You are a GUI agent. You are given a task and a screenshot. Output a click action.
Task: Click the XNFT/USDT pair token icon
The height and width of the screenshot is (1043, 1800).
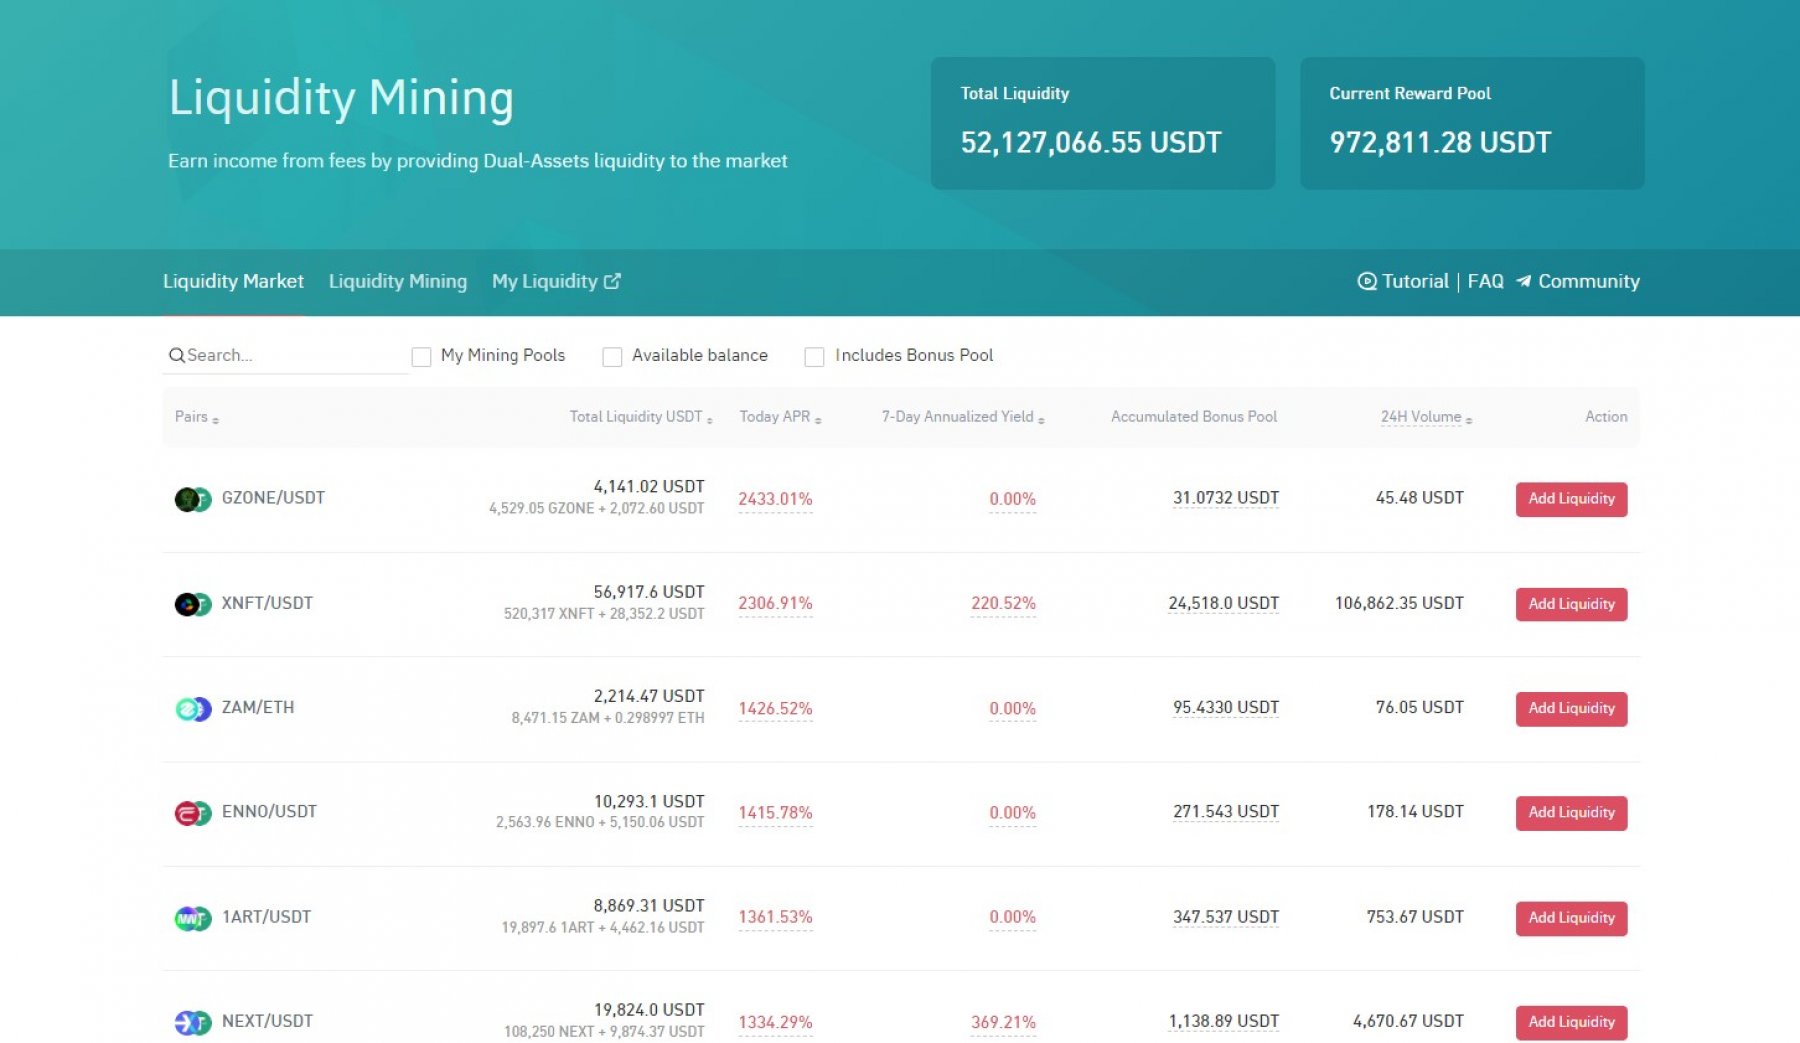[x=192, y=604]
